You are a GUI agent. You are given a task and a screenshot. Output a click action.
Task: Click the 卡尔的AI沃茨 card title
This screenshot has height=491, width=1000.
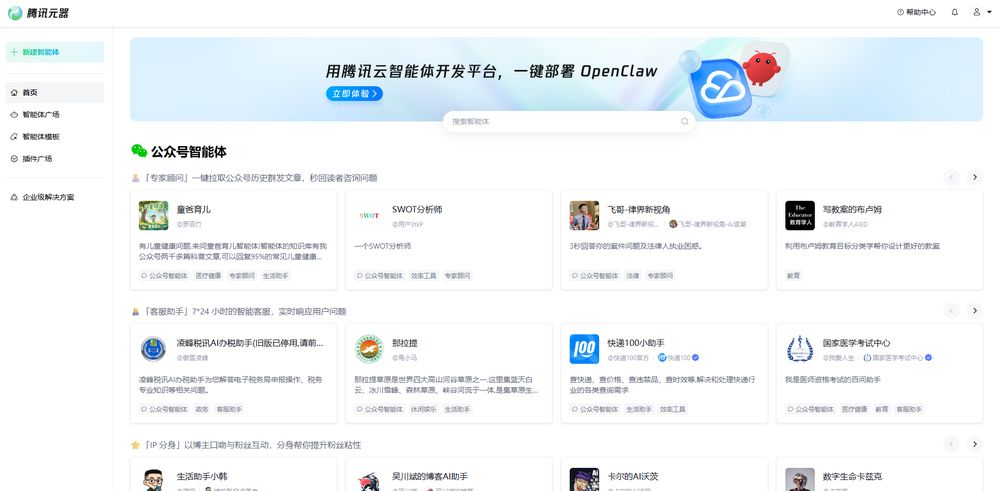point(633,476)
